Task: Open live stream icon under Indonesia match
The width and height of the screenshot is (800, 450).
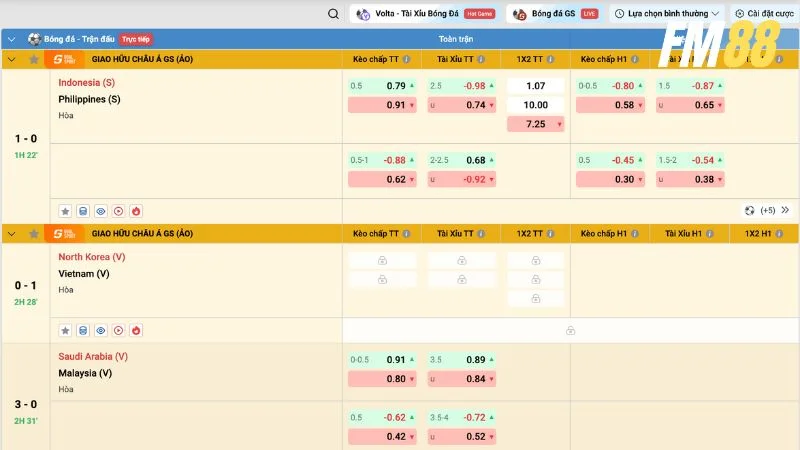Action: (x=118, y=211)
